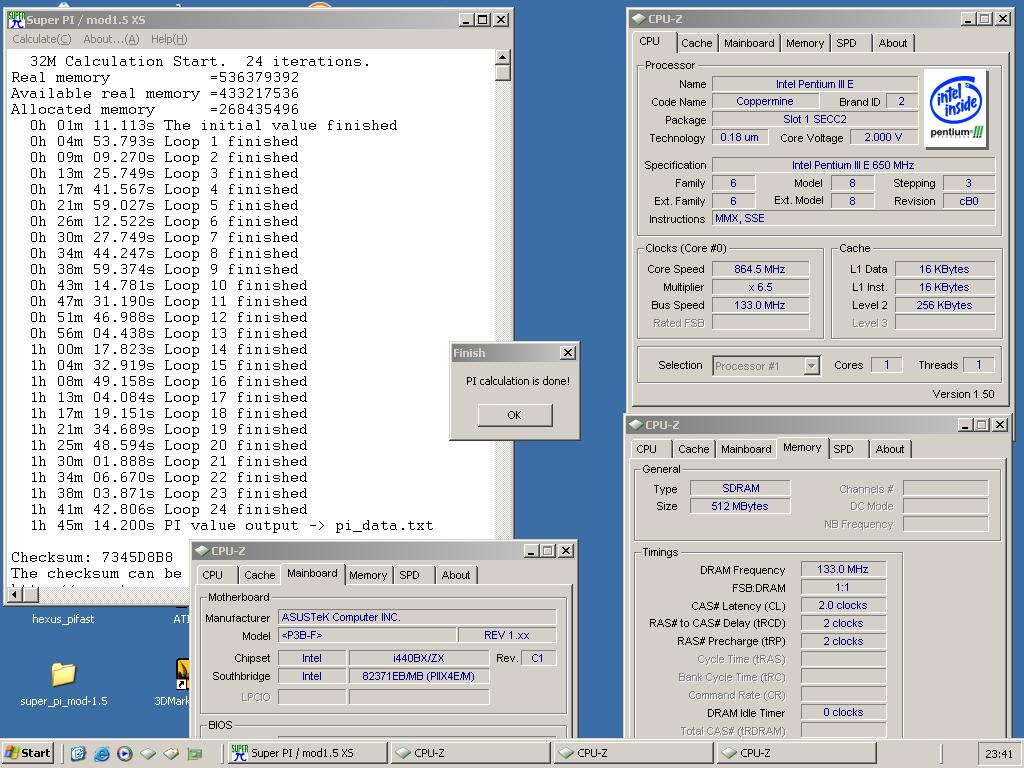The image size is (1024, 768).
Task: Close the Finish dialog with X
Action: (568, 353)
